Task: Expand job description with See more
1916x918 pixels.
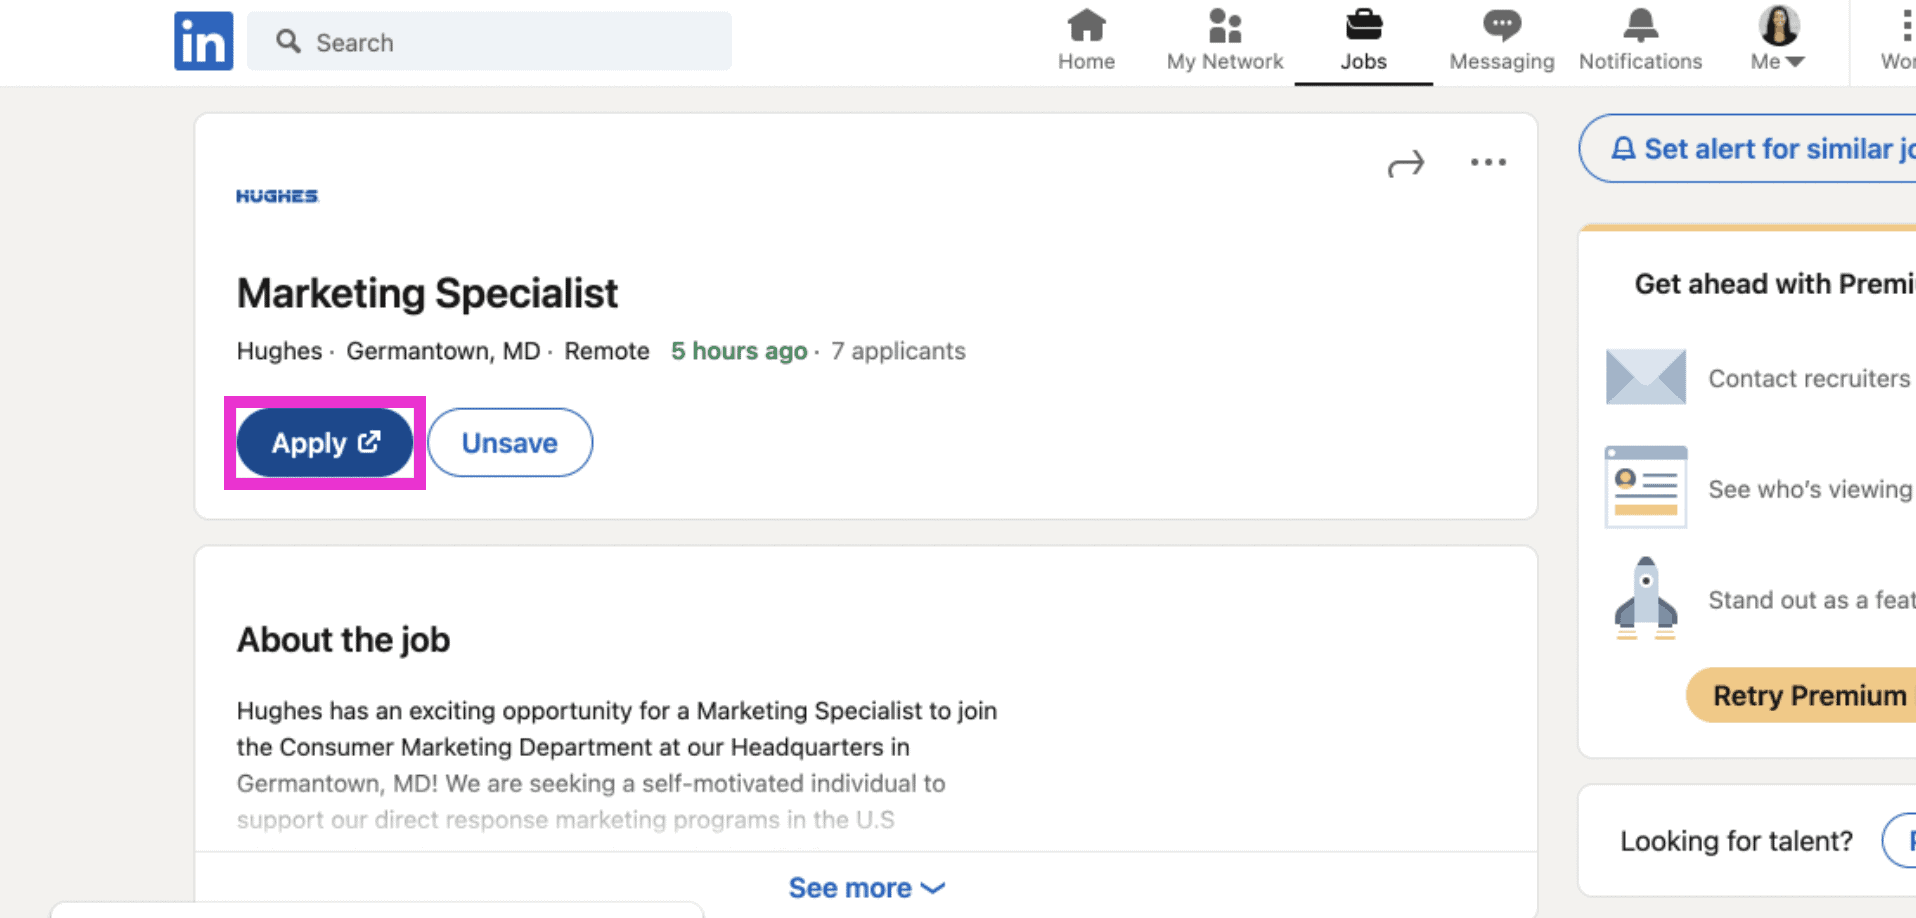Action: (866, 887)
